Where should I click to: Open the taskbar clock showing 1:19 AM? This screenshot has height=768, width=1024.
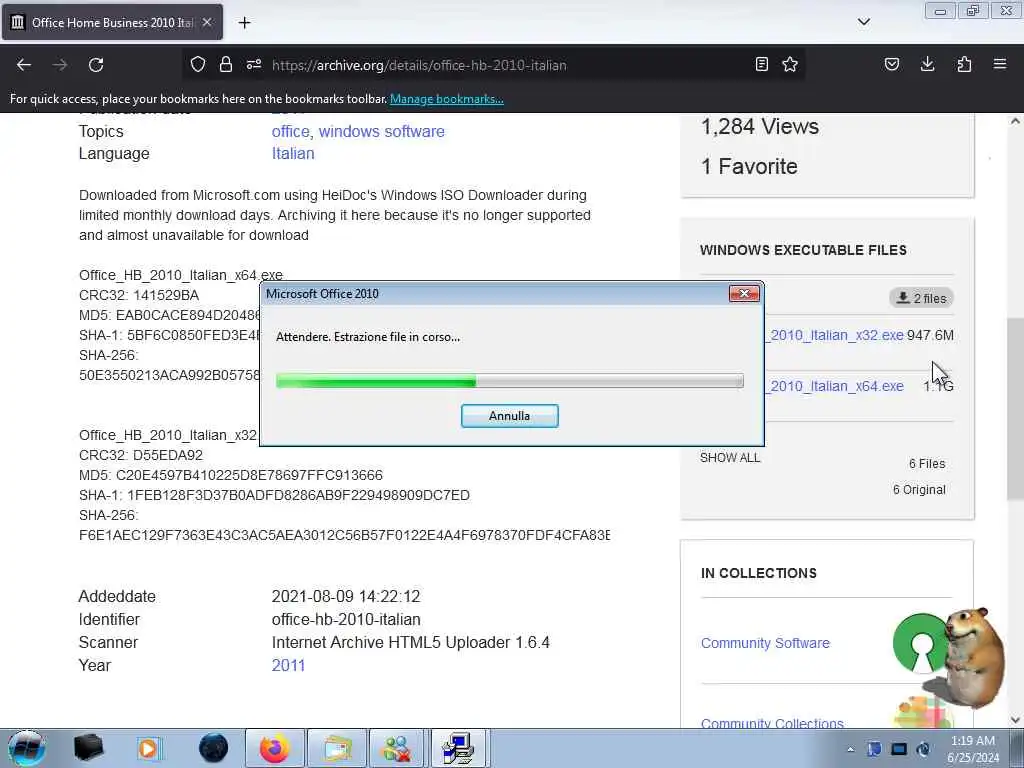point(973,749)
